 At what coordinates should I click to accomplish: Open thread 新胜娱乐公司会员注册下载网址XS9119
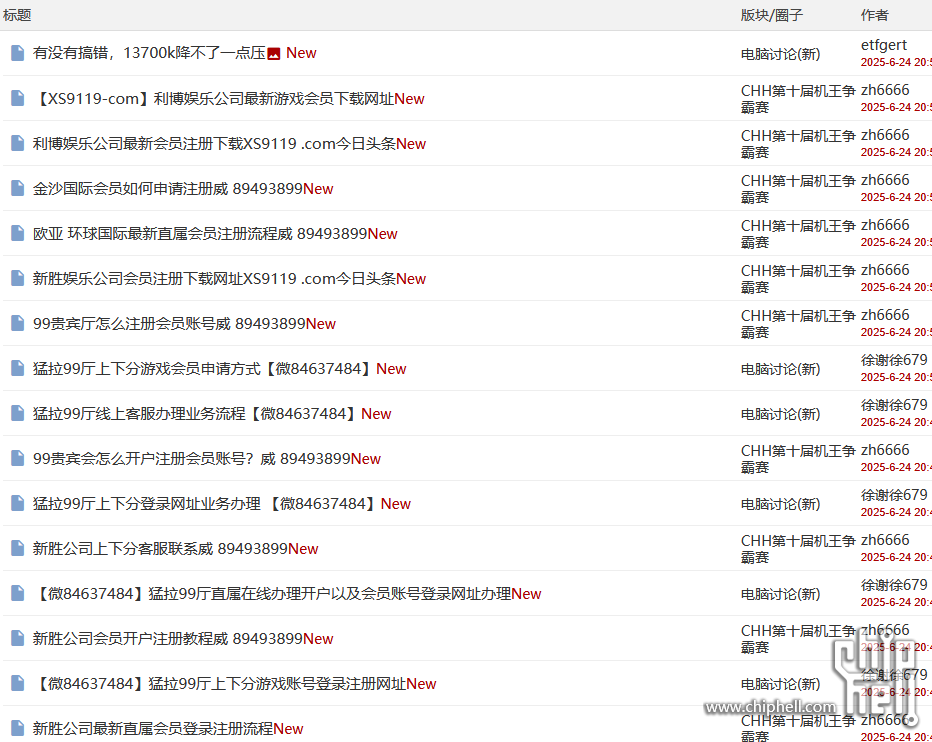[x=214, y=278]
